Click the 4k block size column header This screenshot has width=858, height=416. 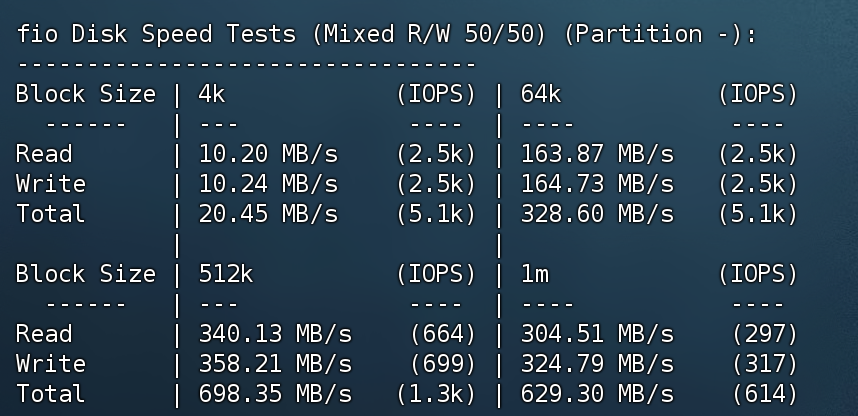tap(212, 94)
